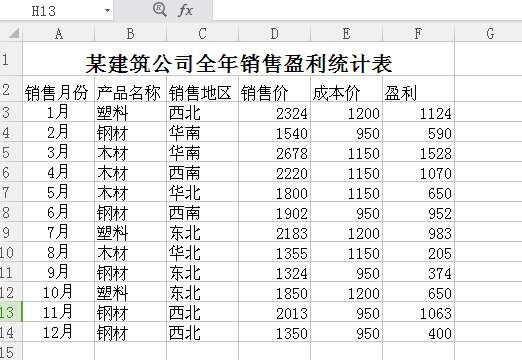The image size is (522, 360).
Task: Click the select-all triangle corner
Action: (13, 33)
